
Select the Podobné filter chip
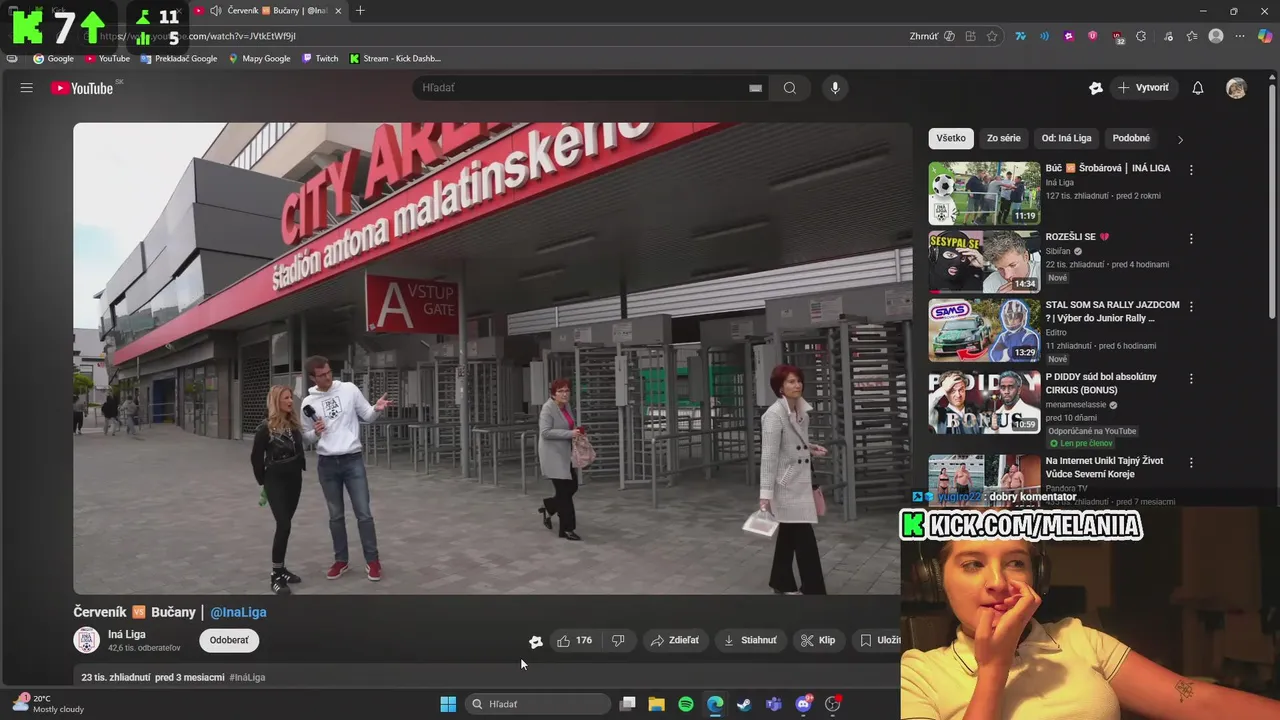pyautogui.click(x=1131, y=138)
